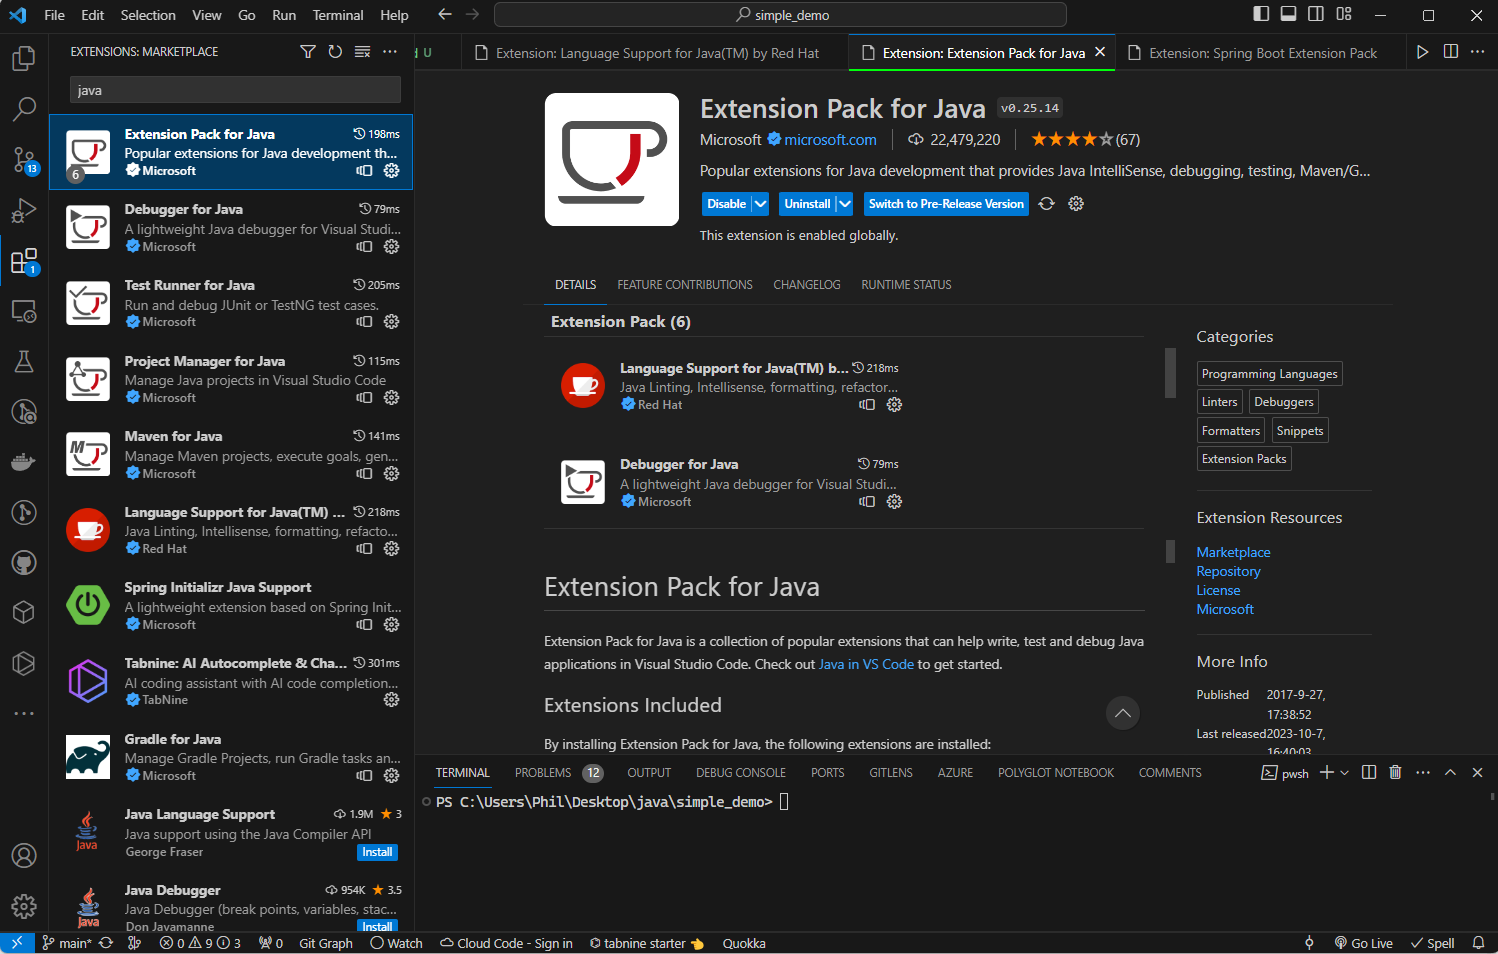Click Disable extension button

[x=727, y=204]
